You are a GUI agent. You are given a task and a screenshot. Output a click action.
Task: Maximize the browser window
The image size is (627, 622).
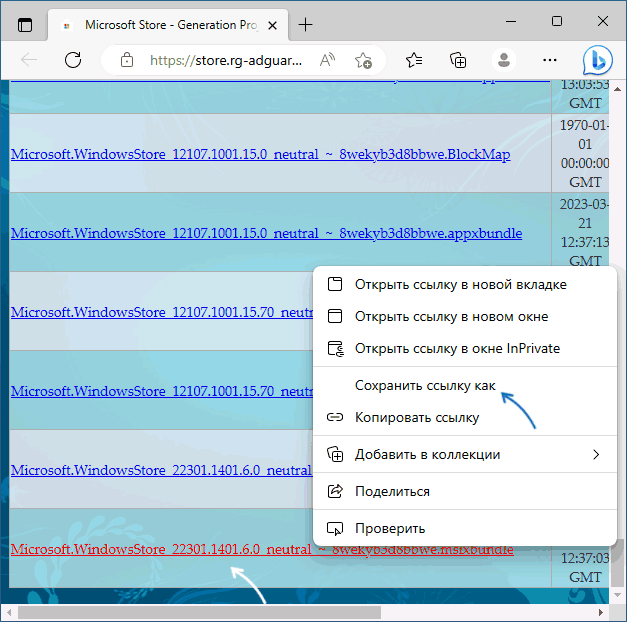click(x=557, y=21)
